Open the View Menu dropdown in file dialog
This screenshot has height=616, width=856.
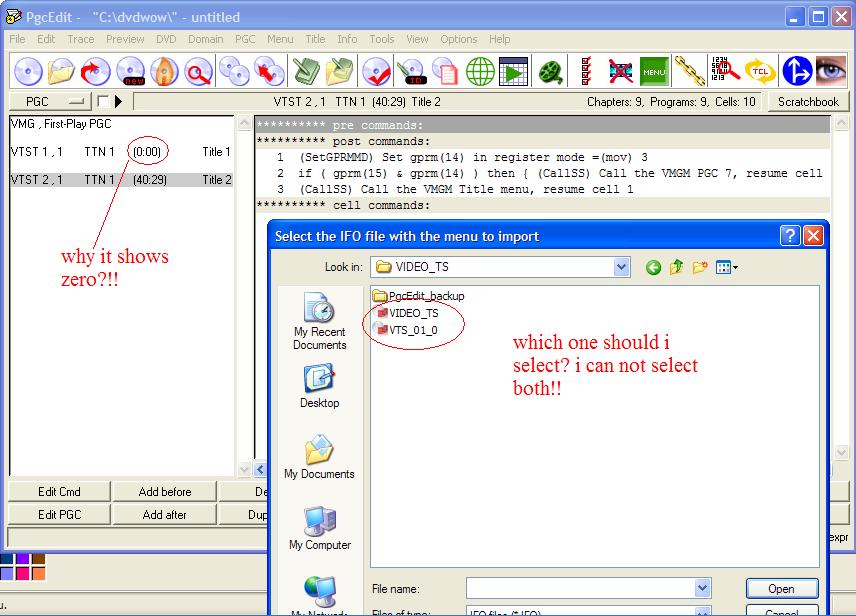coord(727,267)
